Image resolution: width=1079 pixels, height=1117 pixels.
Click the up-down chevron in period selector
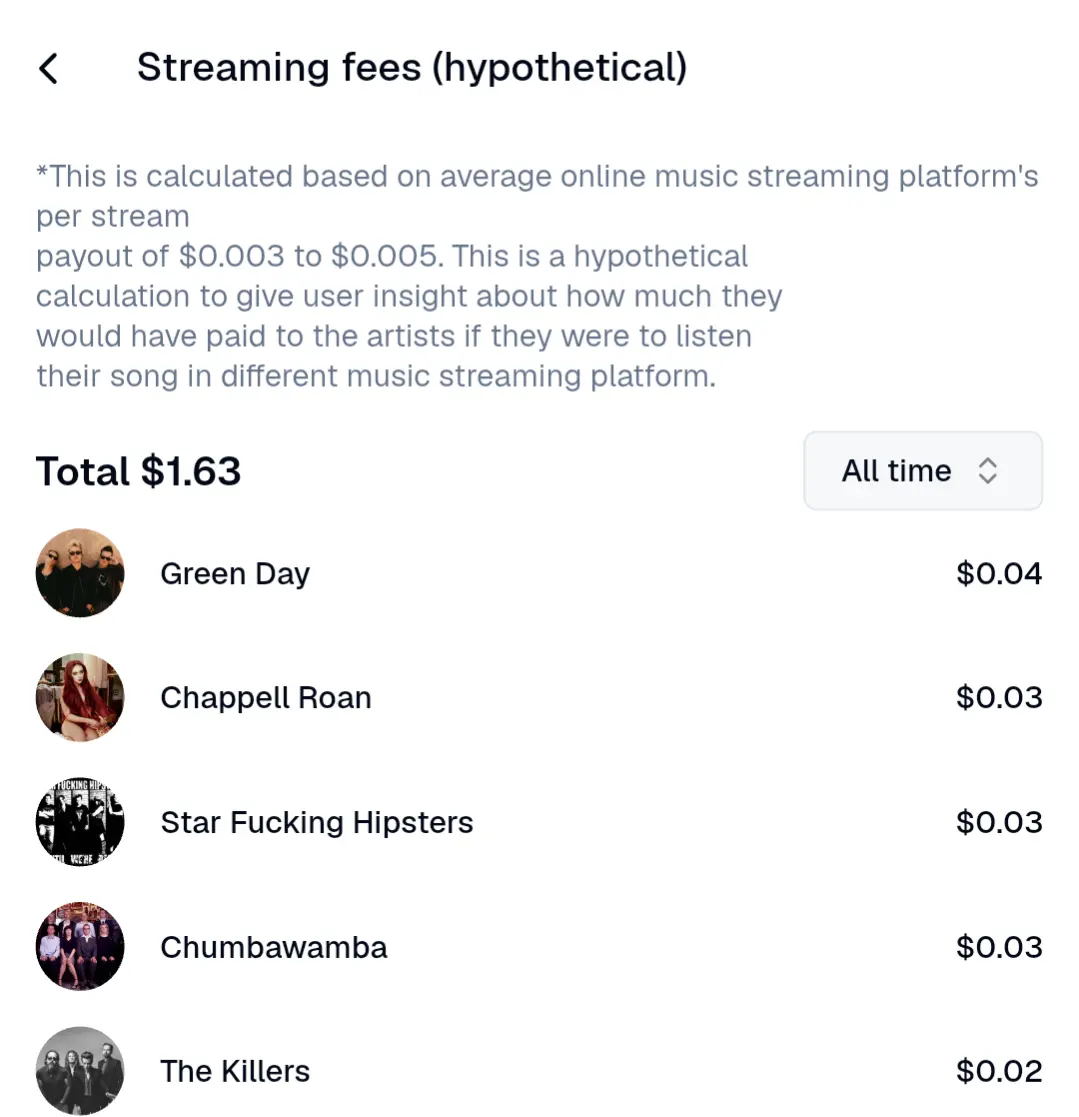(x=987, y=471)
